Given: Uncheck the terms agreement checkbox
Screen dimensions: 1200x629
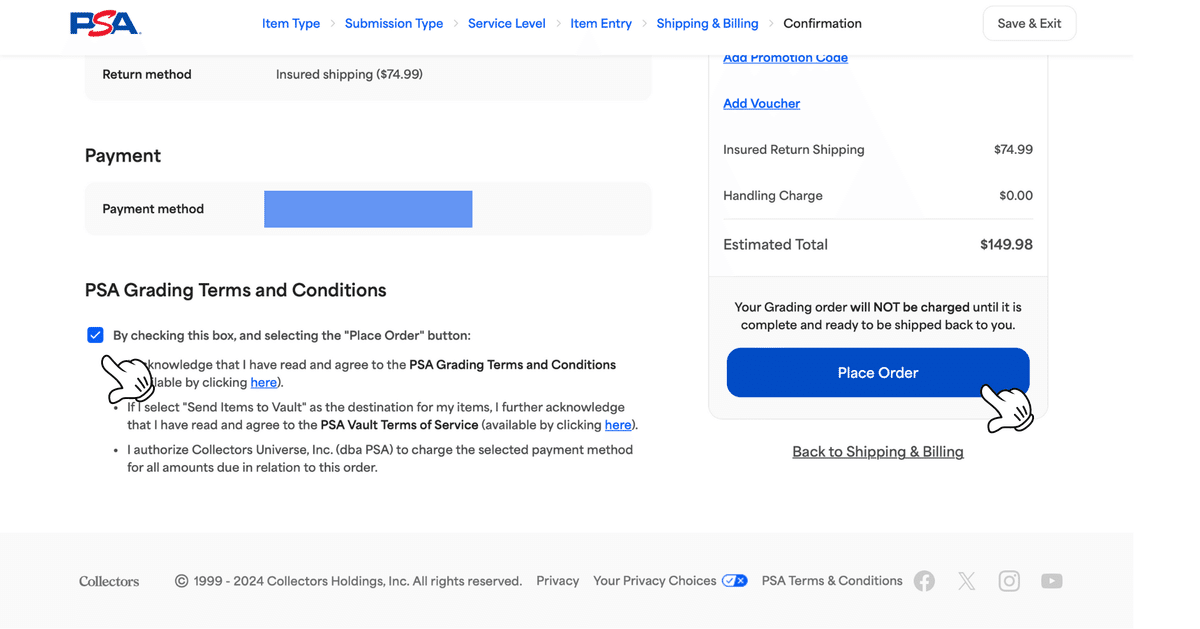Looking at the screenshot, I should coord(95,335).
